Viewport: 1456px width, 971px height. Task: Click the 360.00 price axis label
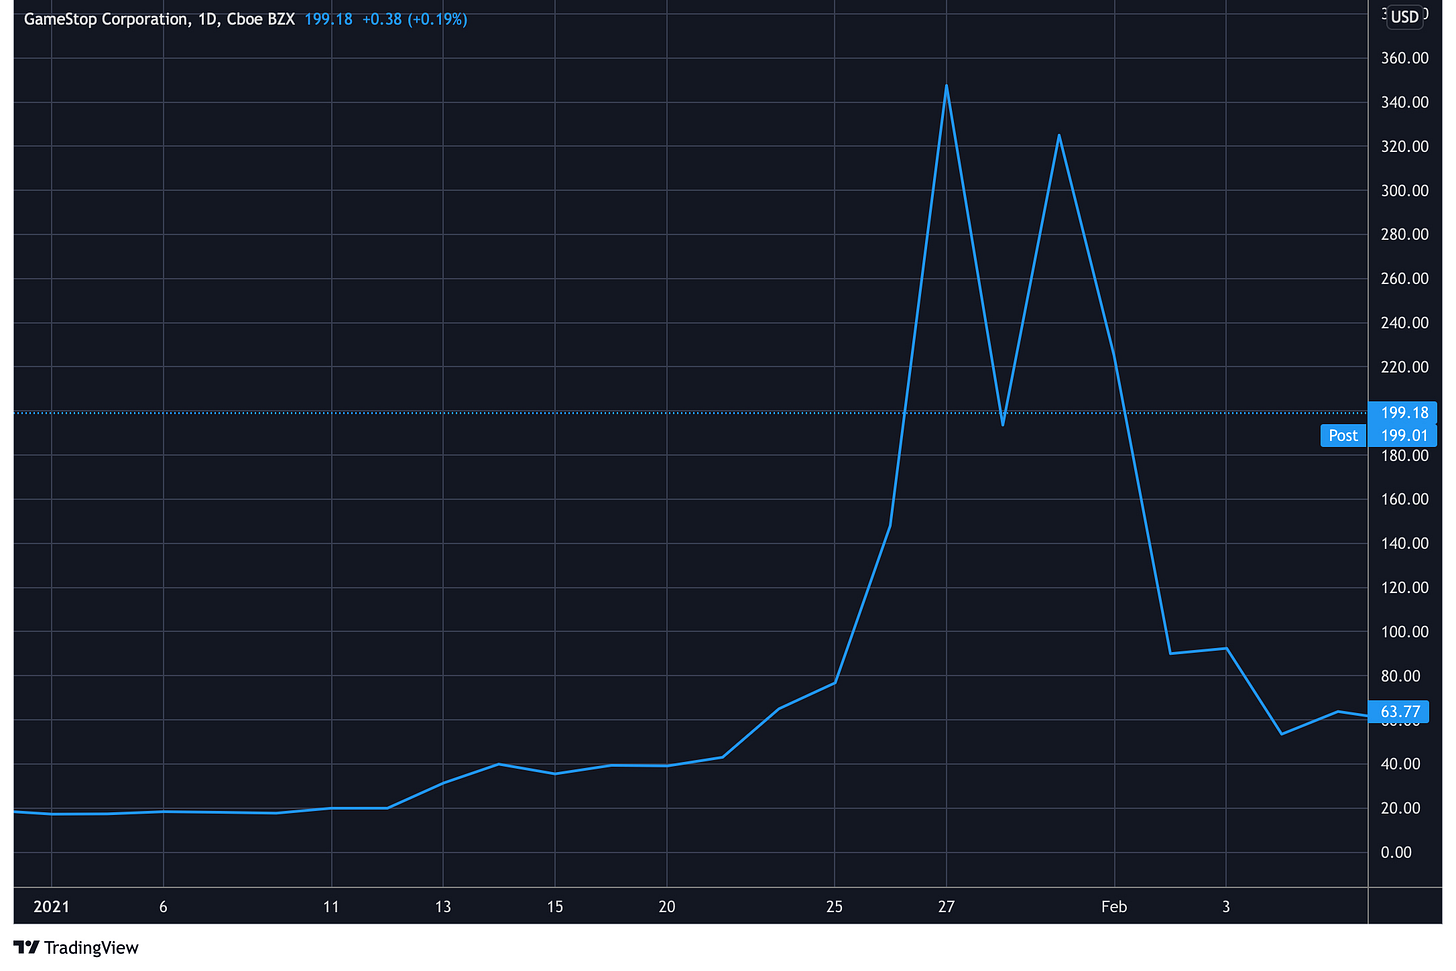click(1404, 58)
